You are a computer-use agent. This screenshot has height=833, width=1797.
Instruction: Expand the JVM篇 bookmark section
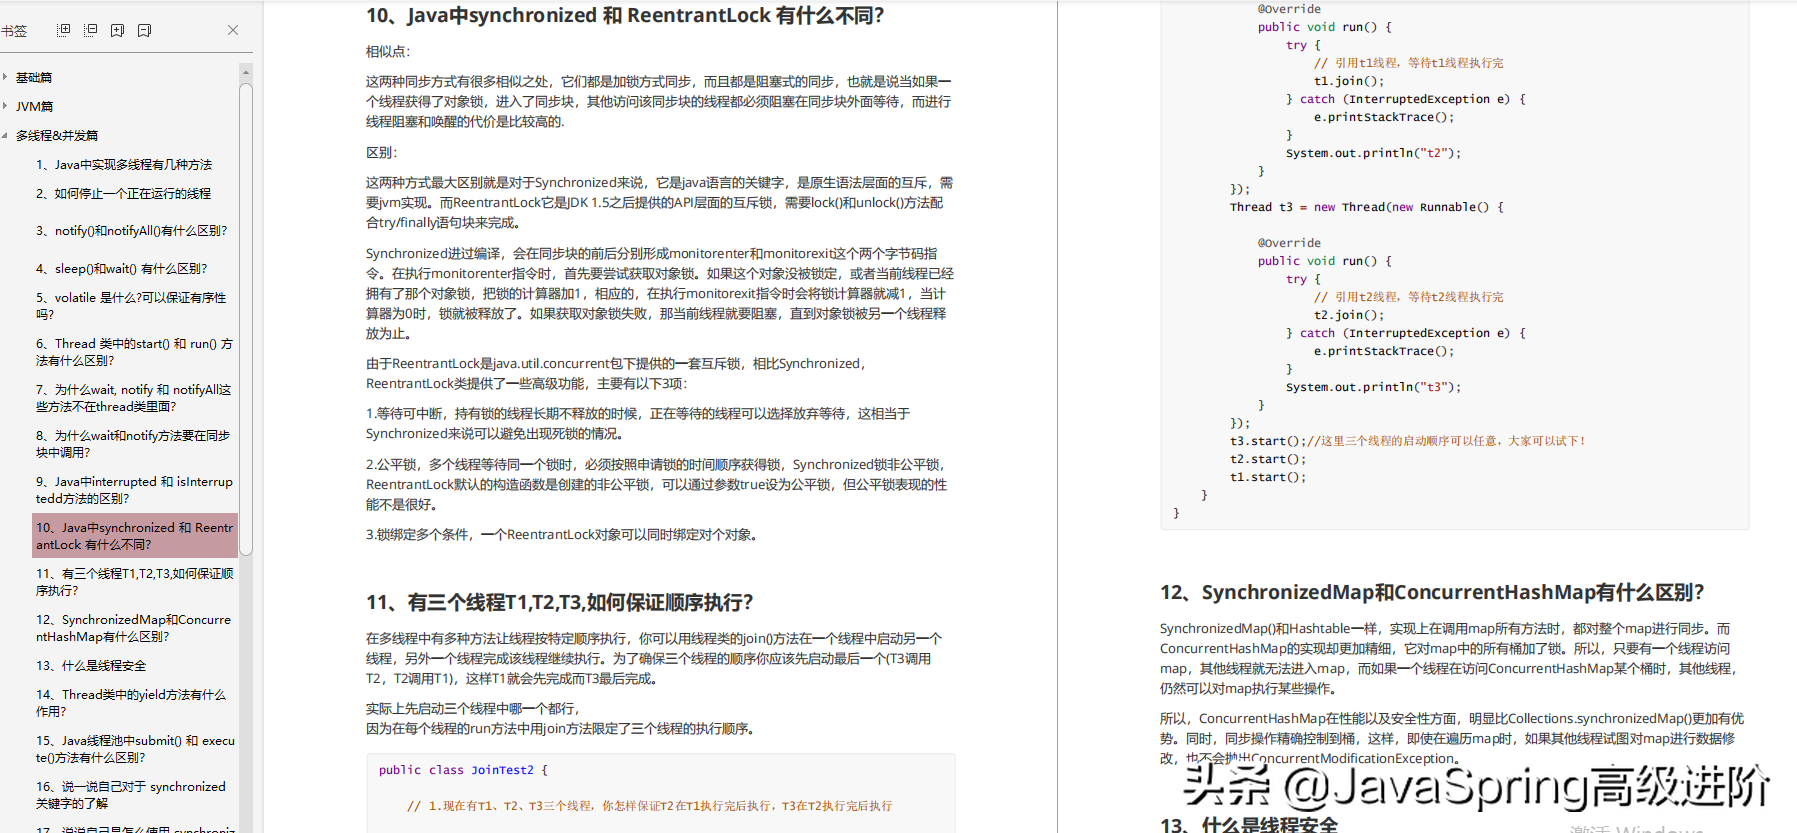click(5, 106)
